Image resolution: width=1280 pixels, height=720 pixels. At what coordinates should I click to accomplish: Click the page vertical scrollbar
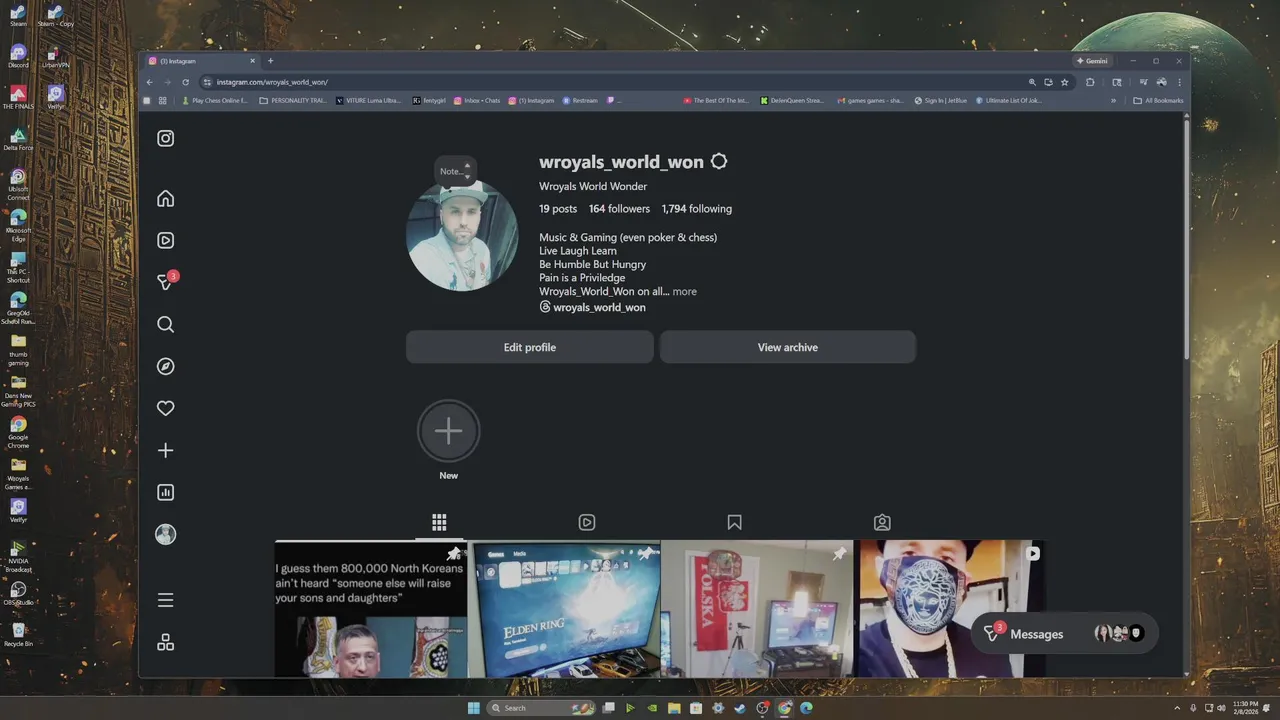tap(1187, 238)
